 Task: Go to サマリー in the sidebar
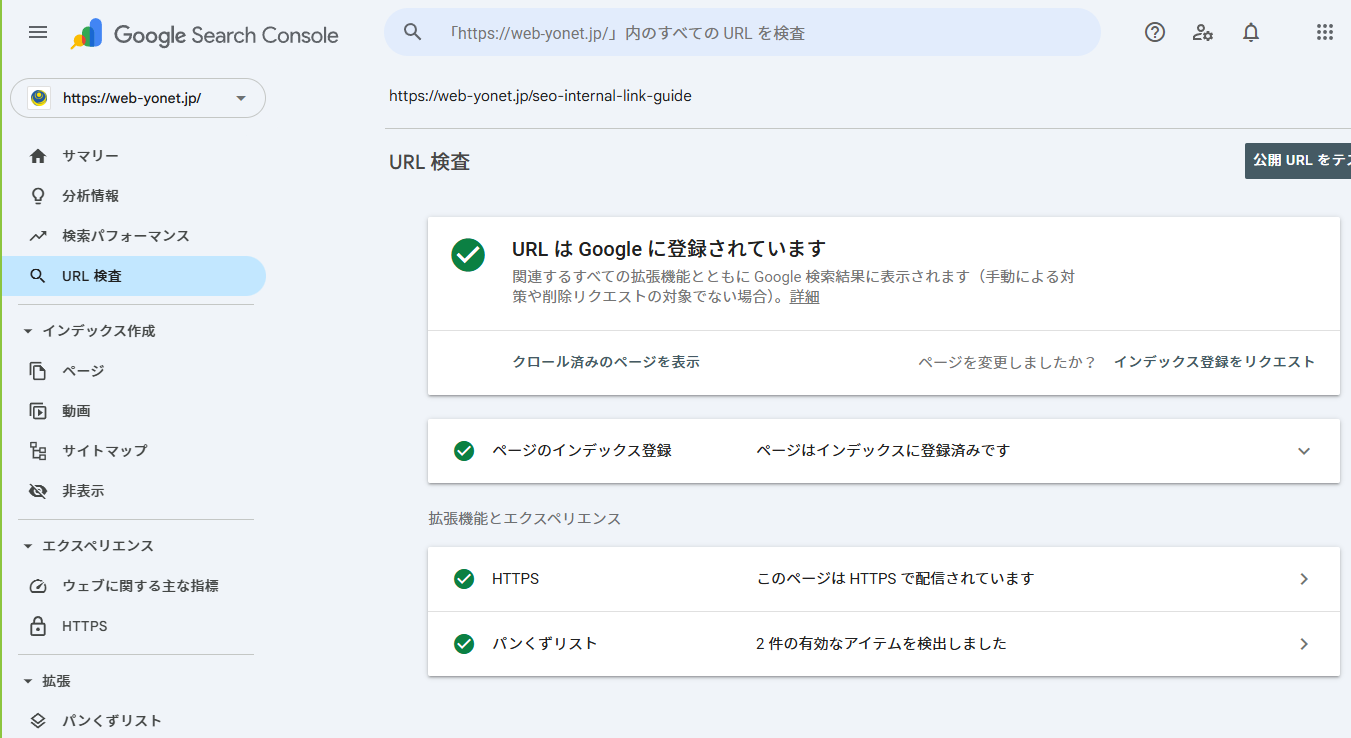(x=90, y=156)
